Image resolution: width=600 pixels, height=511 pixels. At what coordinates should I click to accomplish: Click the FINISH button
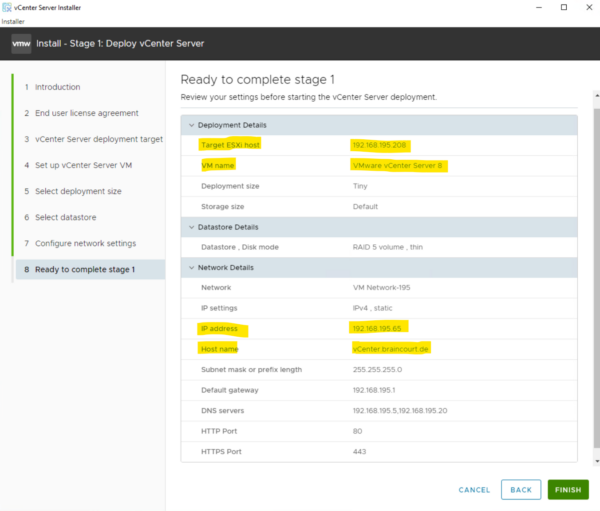pos(568,490)
